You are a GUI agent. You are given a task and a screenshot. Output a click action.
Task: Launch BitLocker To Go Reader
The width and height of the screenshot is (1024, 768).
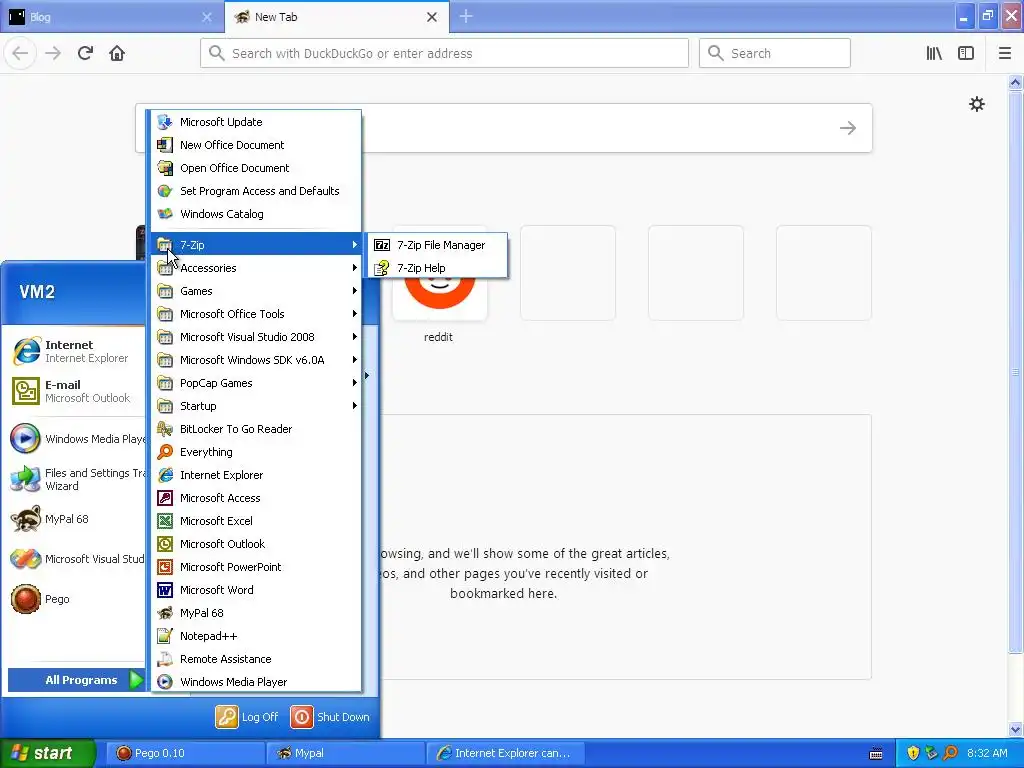[256, 429]
